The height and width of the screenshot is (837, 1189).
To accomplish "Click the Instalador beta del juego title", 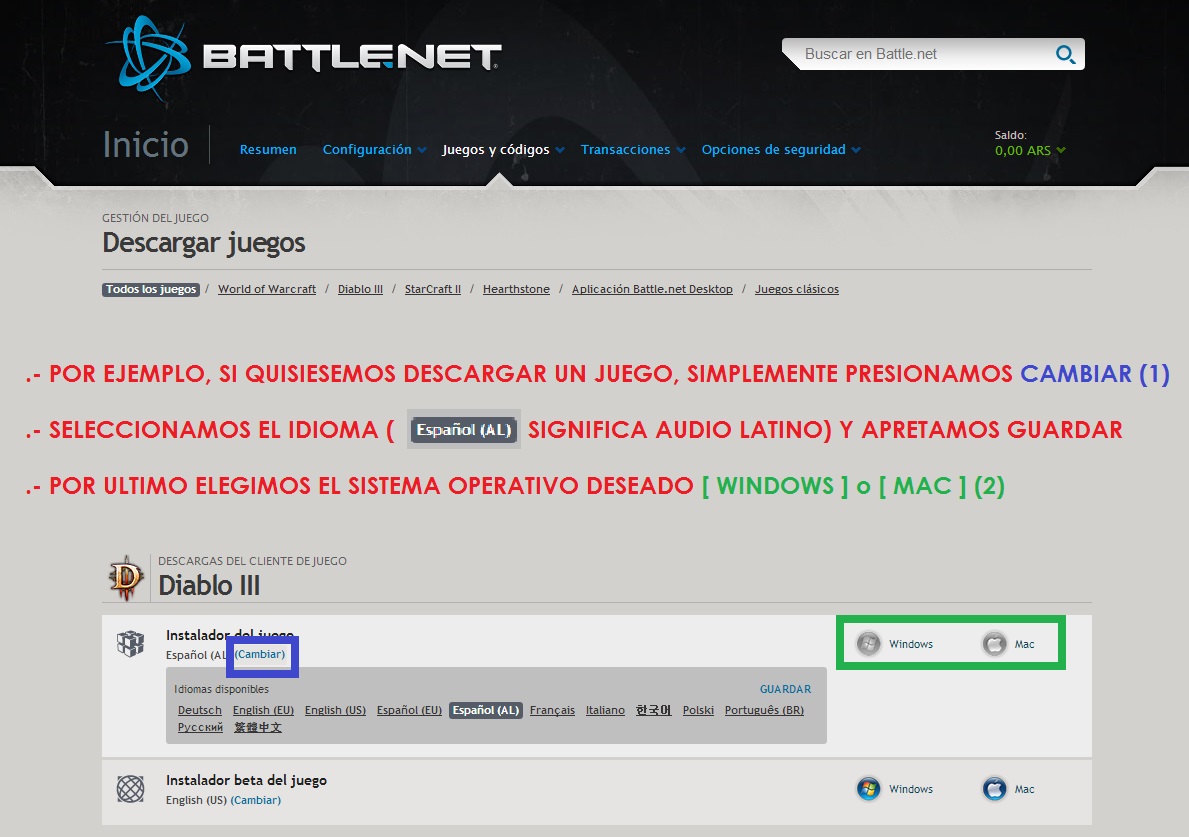I will (246, 780).
